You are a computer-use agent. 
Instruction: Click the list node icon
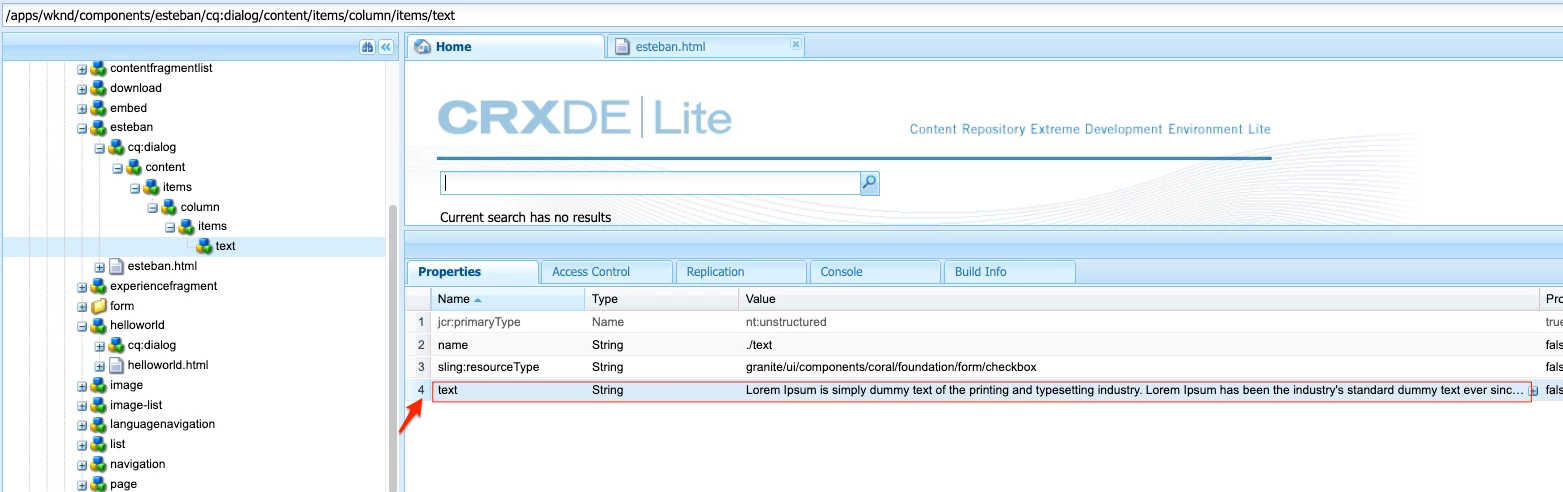tap(98, 444)
